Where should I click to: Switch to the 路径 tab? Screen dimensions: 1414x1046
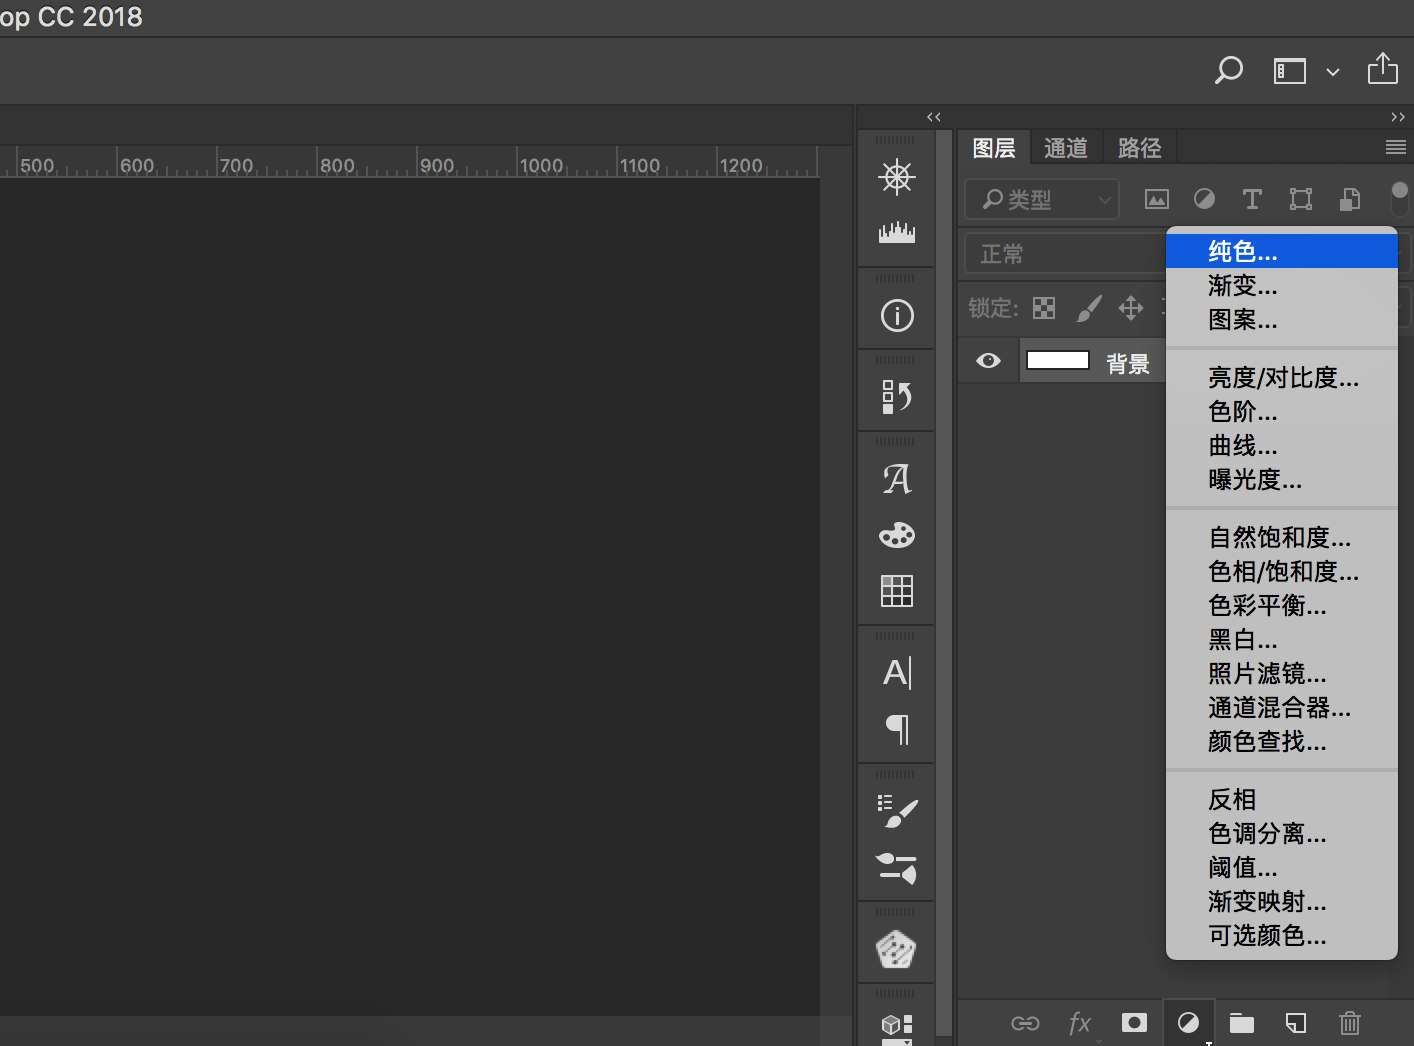pyautogui.click(x=1140, y=148)
